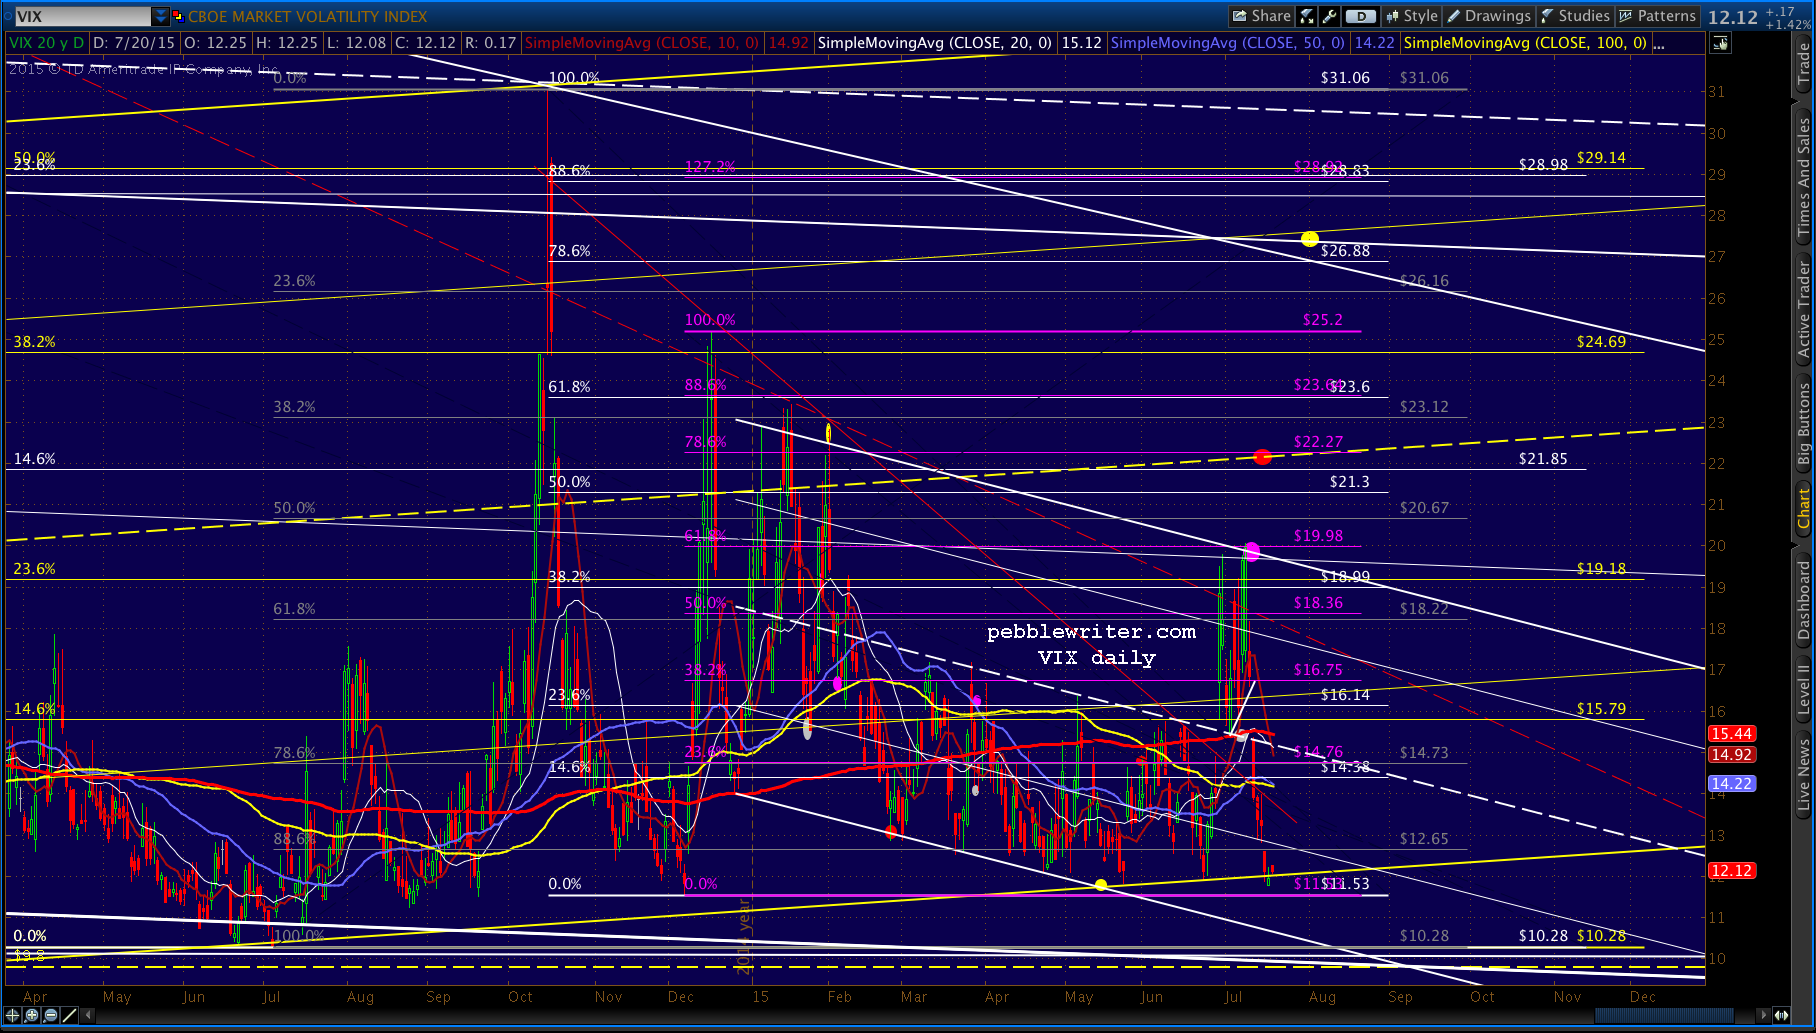Open chart settings wrench icon

(x=1329, y=16)
